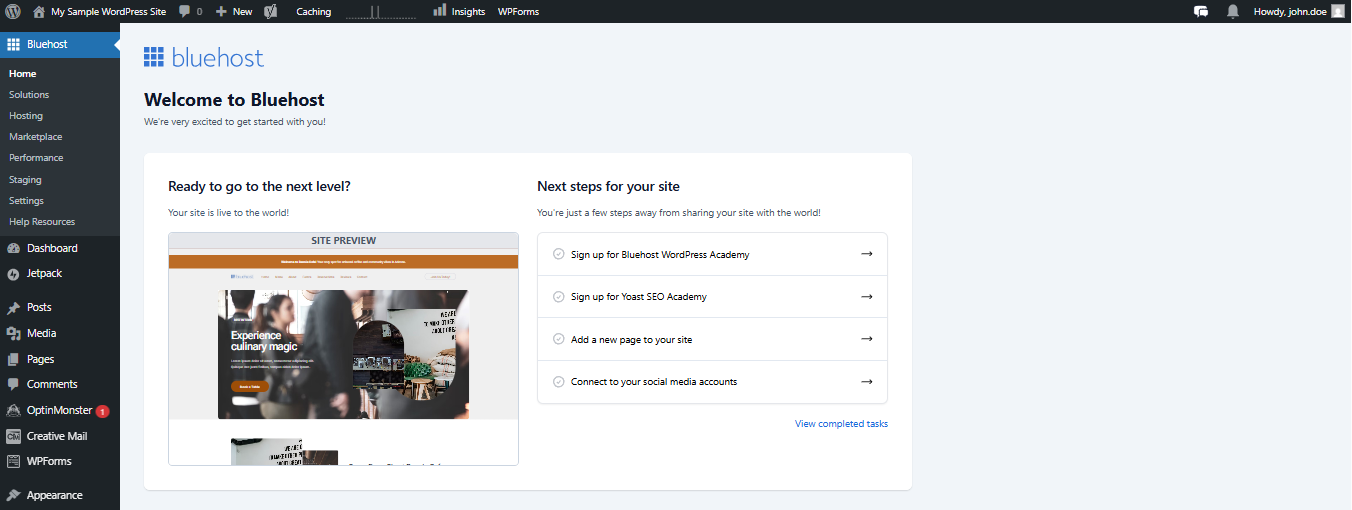
Task: Open the home icon for My Sample WordPress Site
Action: click(39, 11)
